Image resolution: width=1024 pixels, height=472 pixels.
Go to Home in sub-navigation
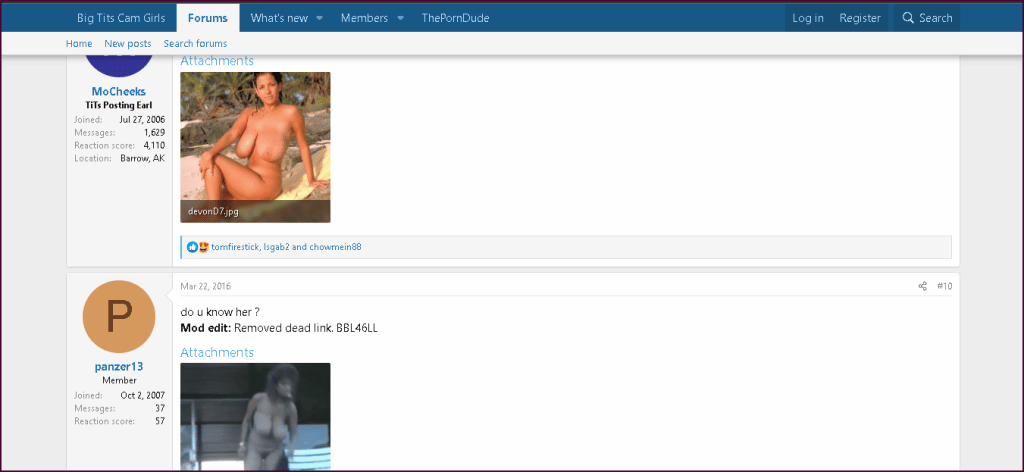(x=79, y=44)
